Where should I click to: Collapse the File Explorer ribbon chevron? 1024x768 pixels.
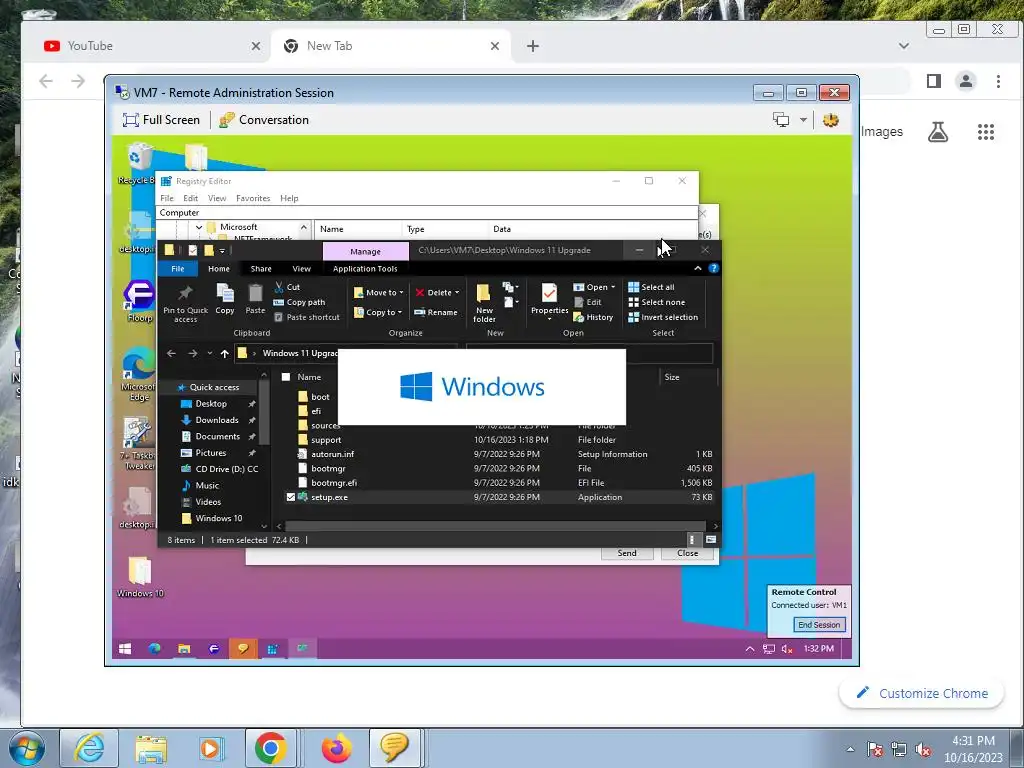click(697, 268)
